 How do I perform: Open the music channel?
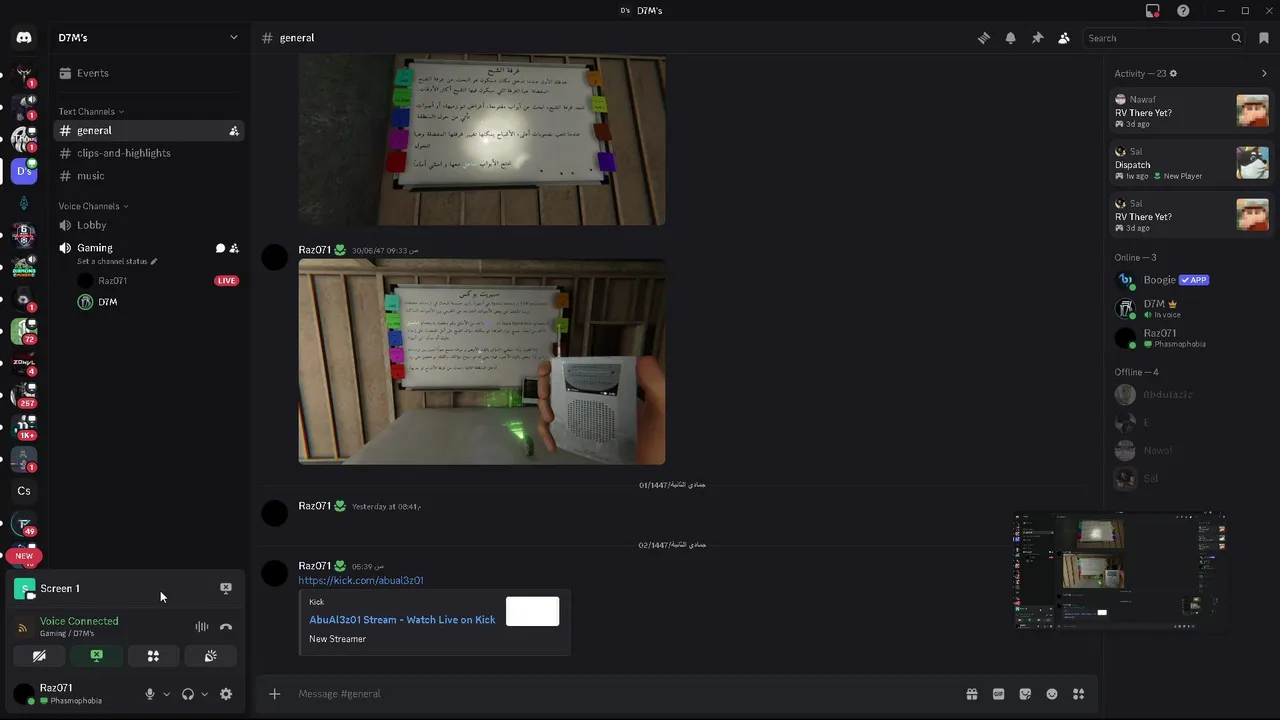pyautogui.click(x=150, y=176)
